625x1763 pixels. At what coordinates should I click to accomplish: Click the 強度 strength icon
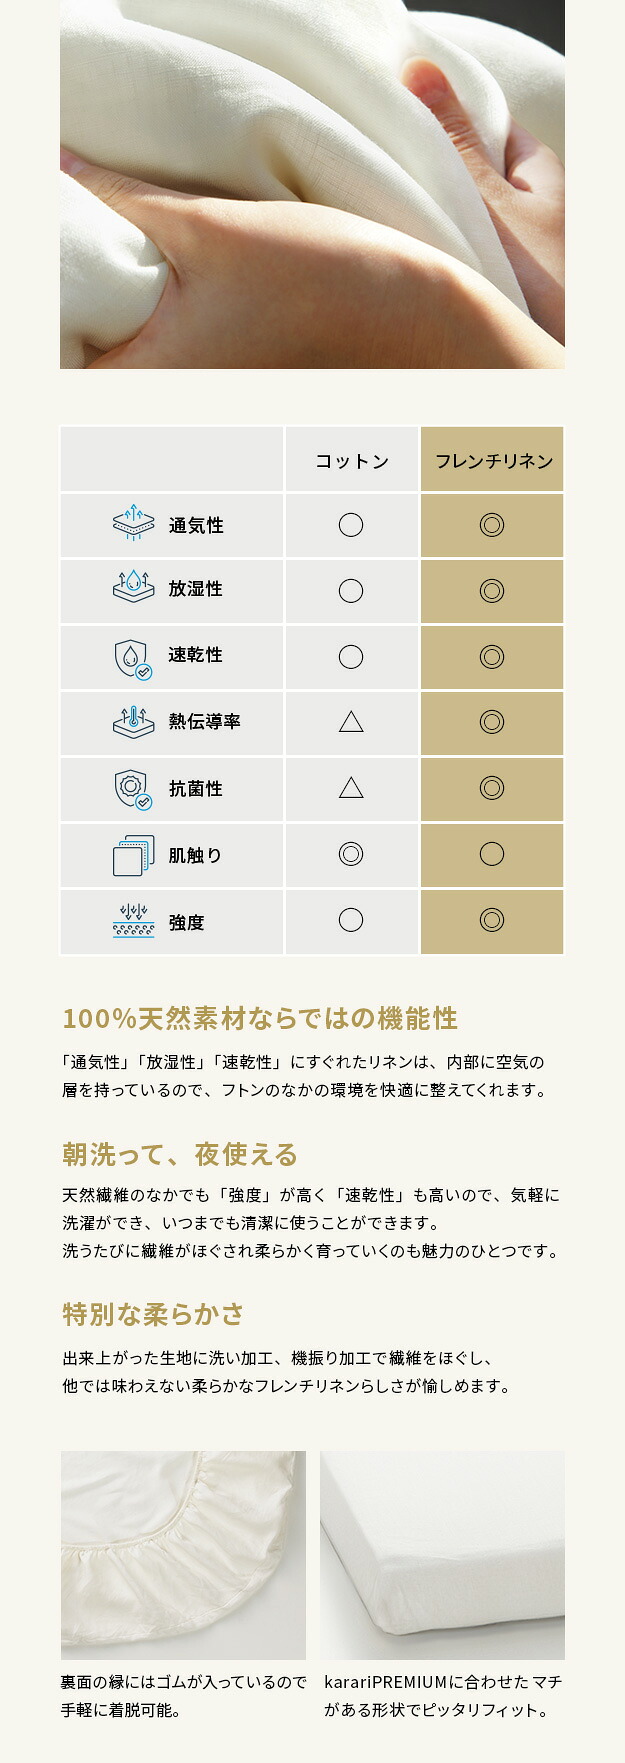133,921
